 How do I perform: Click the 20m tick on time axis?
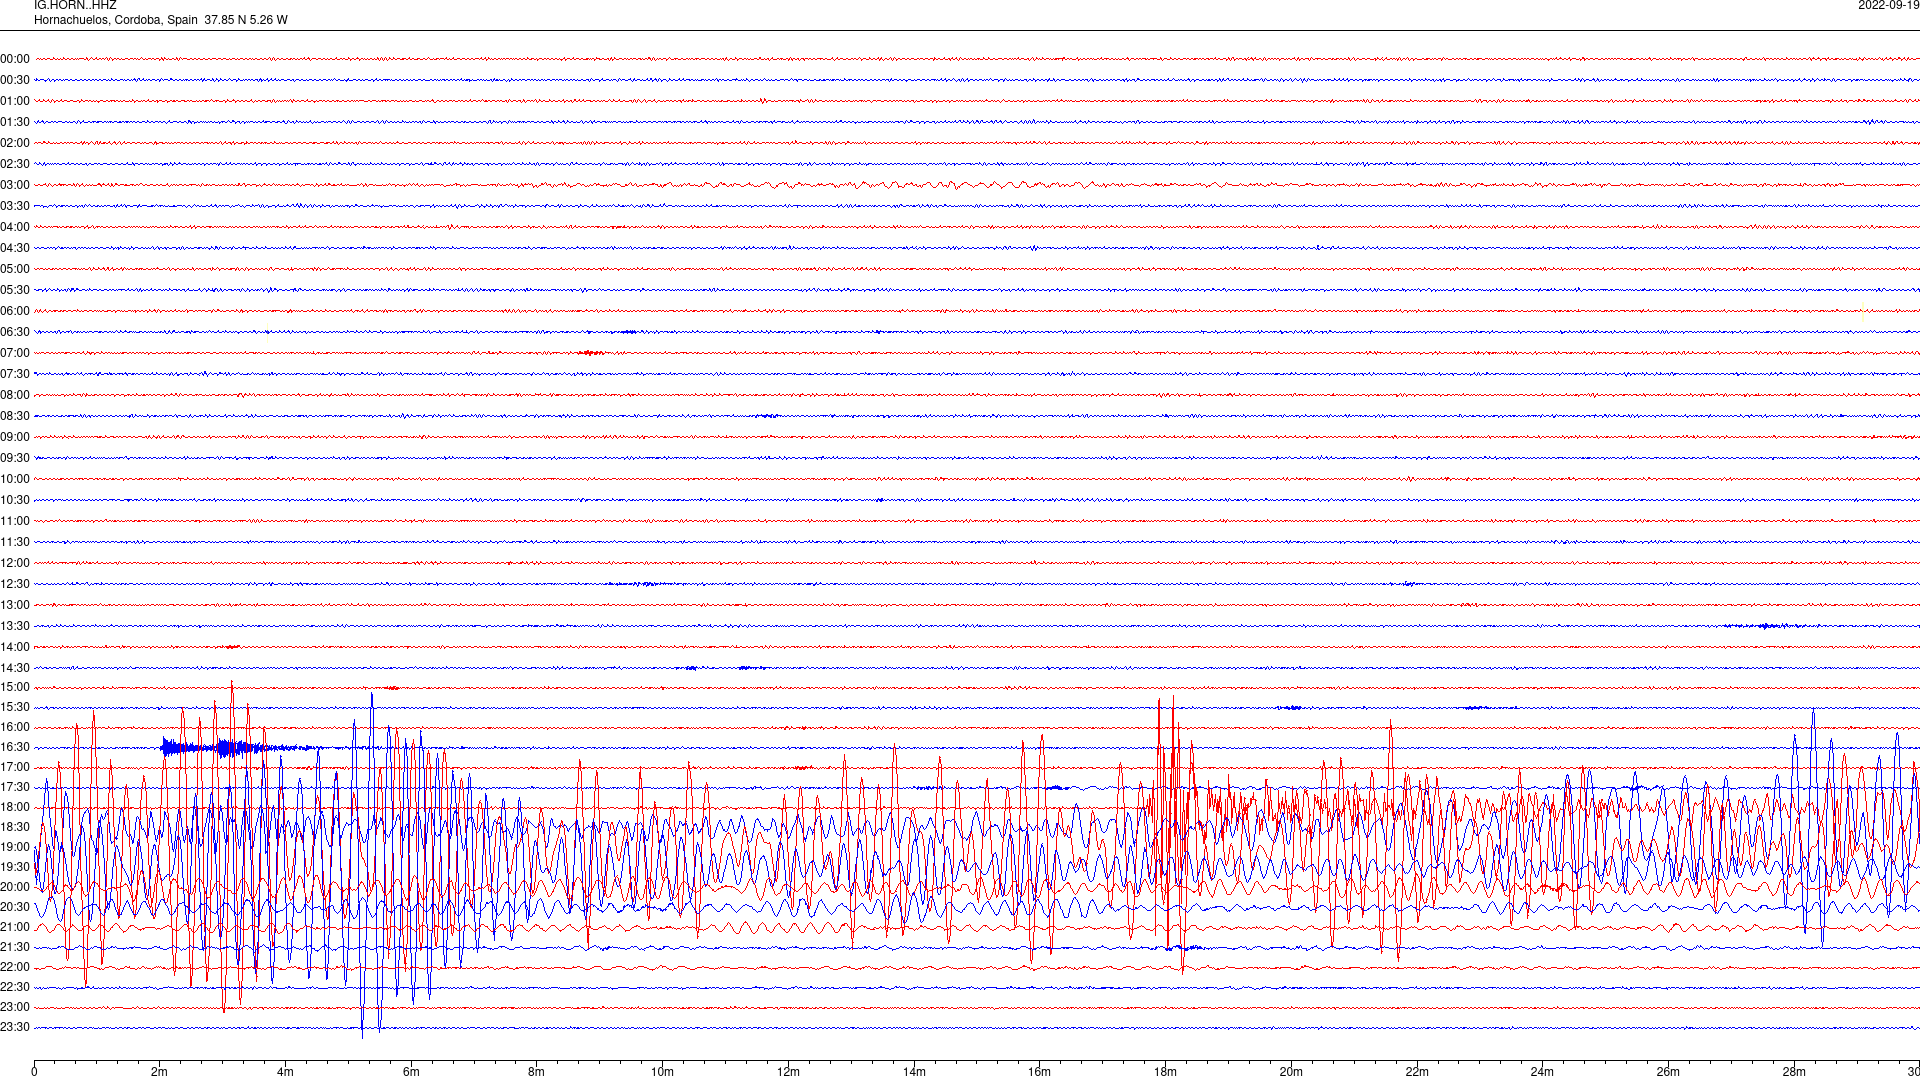[x=1291, y=1072]
